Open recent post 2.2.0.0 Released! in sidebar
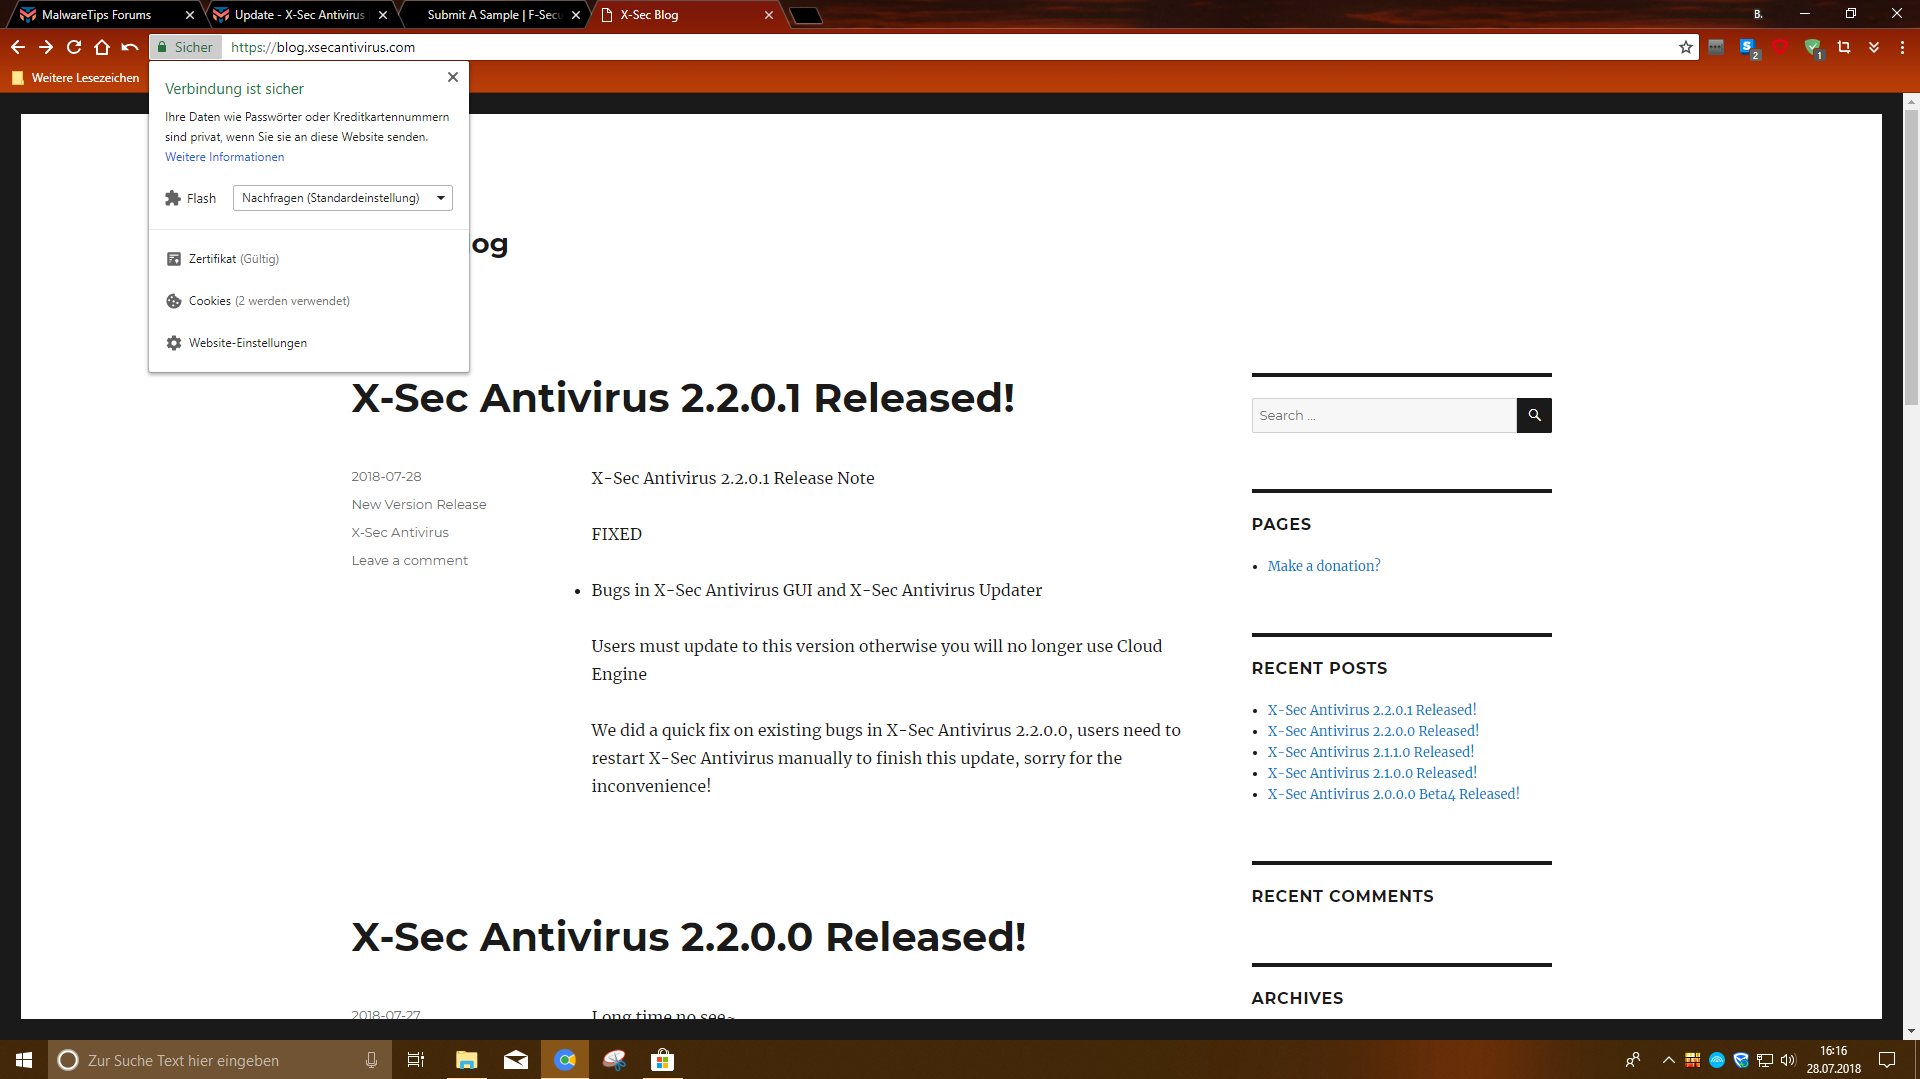The image size is (1920, 1079). click(1373, 731)
